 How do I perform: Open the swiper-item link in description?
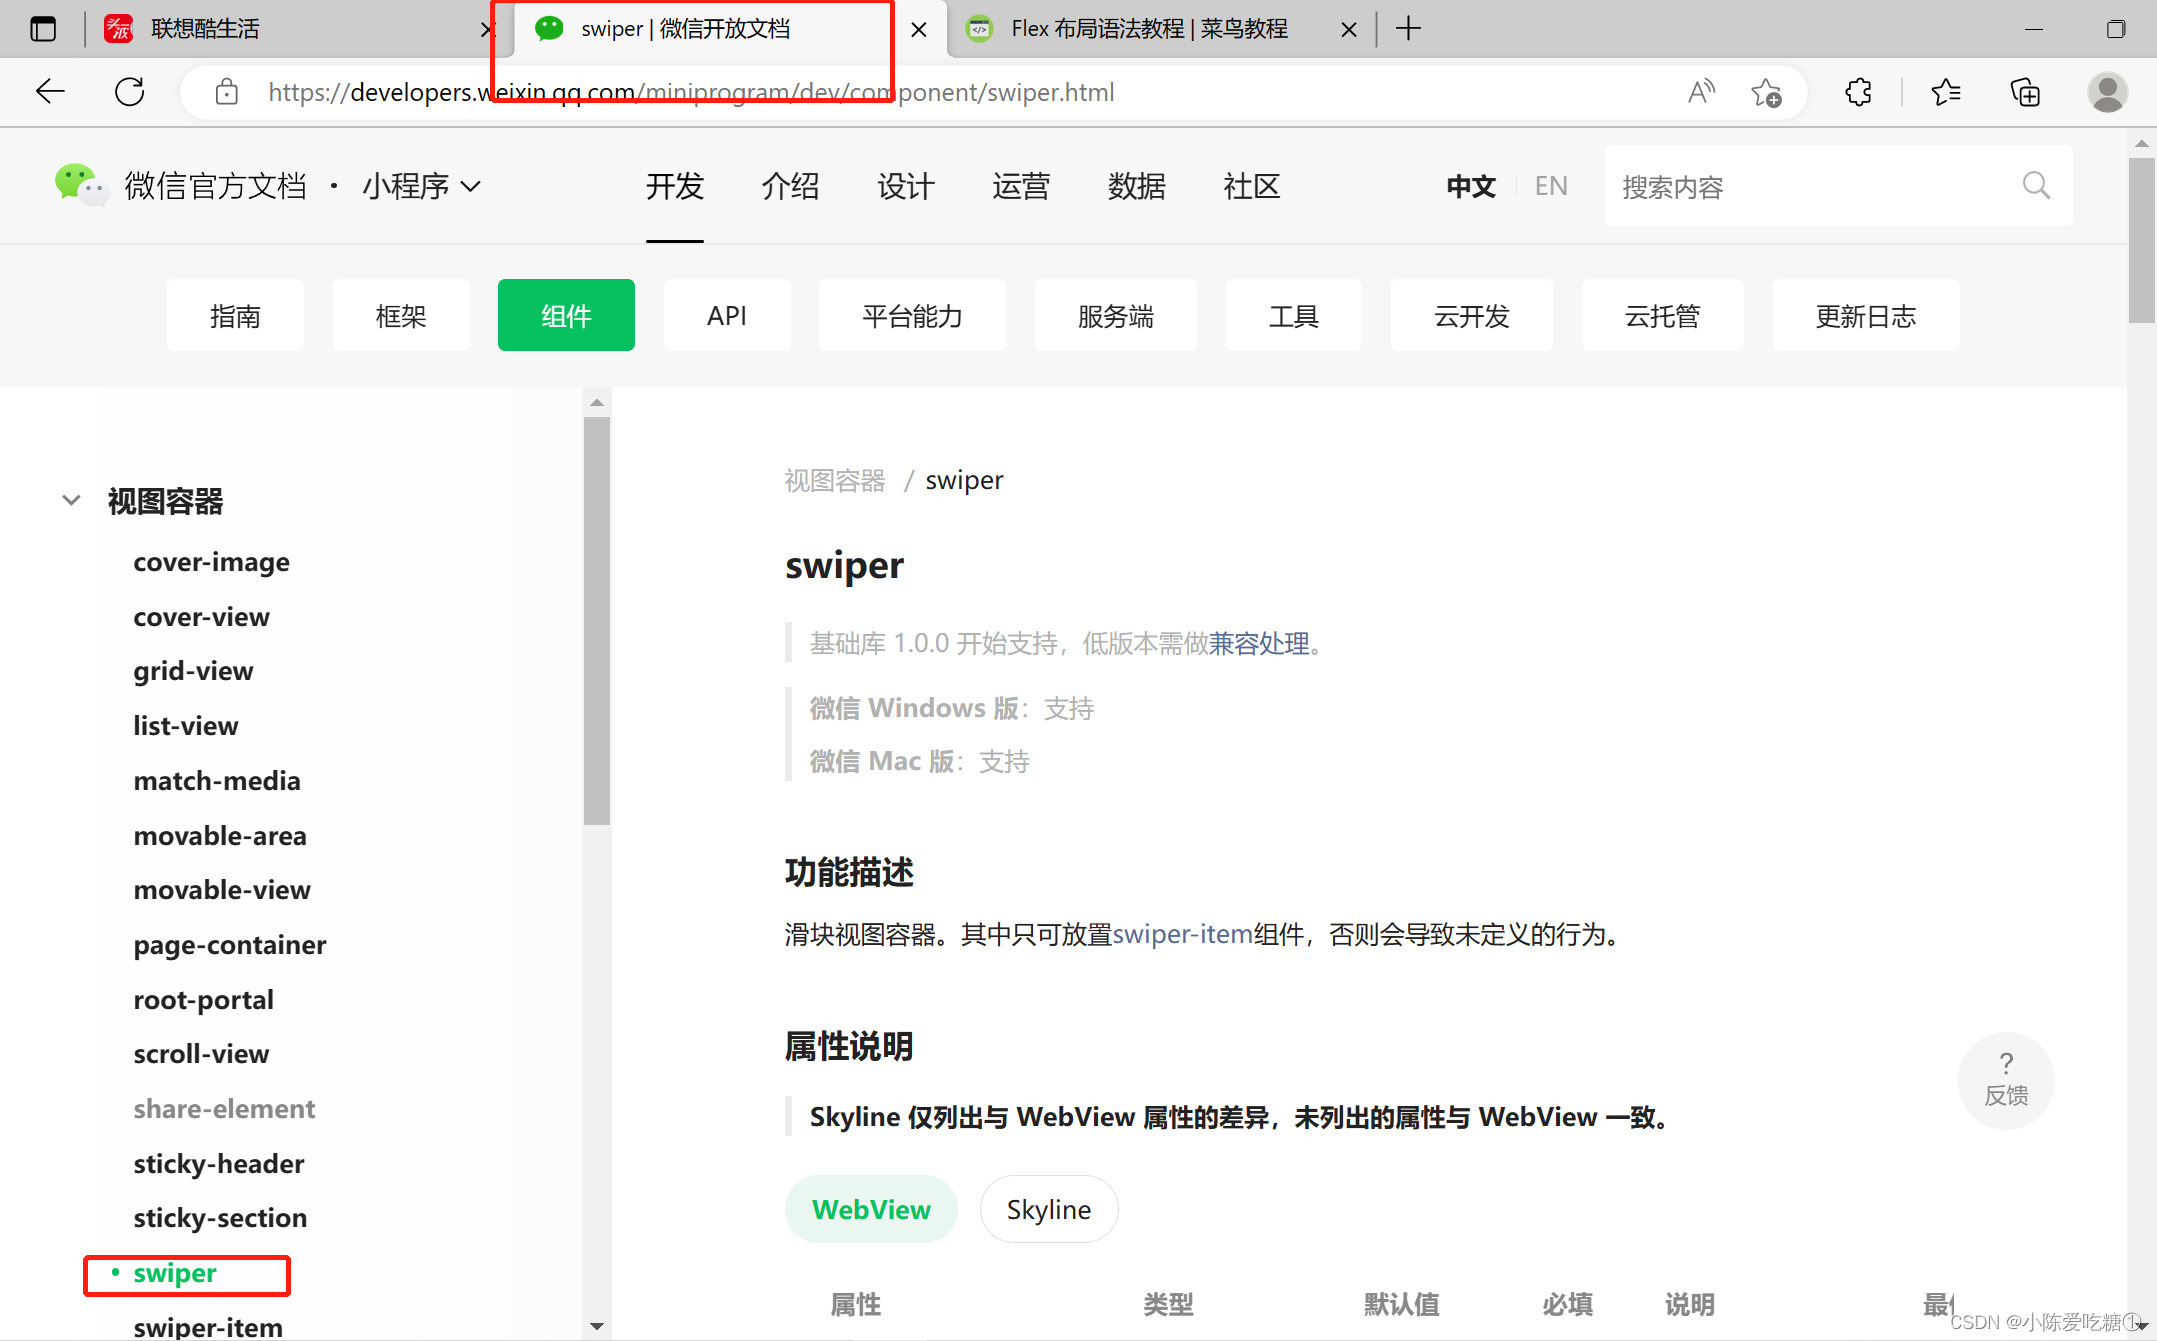pyautogui.click(x=1182, y=934)
